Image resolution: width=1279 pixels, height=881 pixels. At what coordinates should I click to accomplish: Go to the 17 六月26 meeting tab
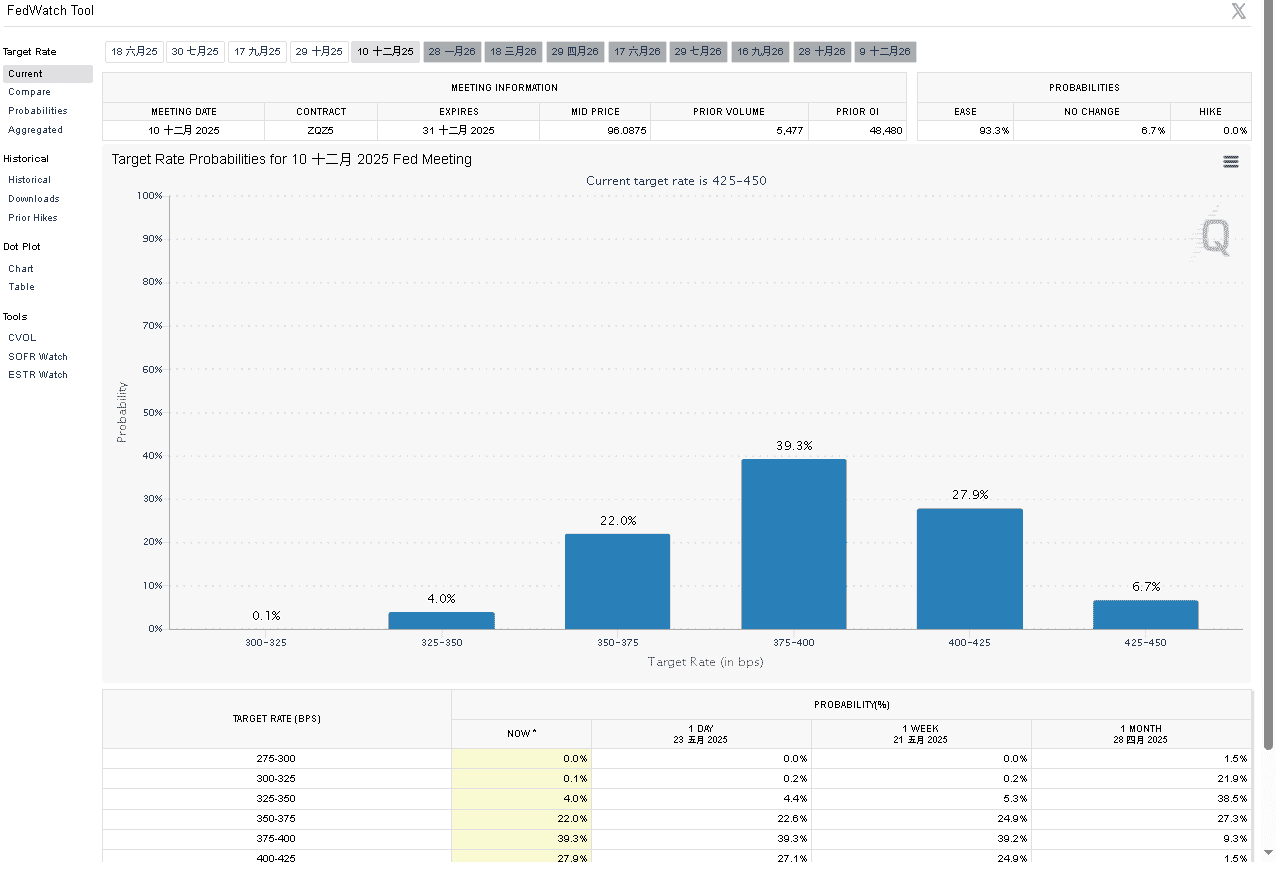tap(637, 52)
